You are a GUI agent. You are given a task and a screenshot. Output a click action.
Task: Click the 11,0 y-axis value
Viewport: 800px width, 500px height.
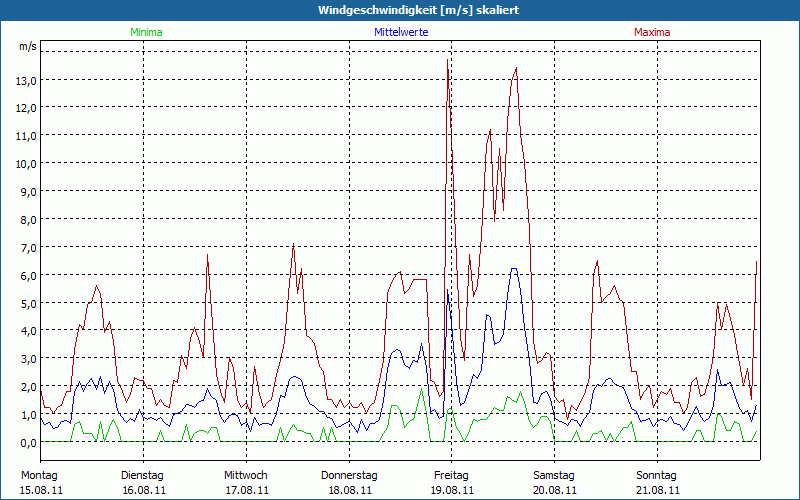coord(28,136)
